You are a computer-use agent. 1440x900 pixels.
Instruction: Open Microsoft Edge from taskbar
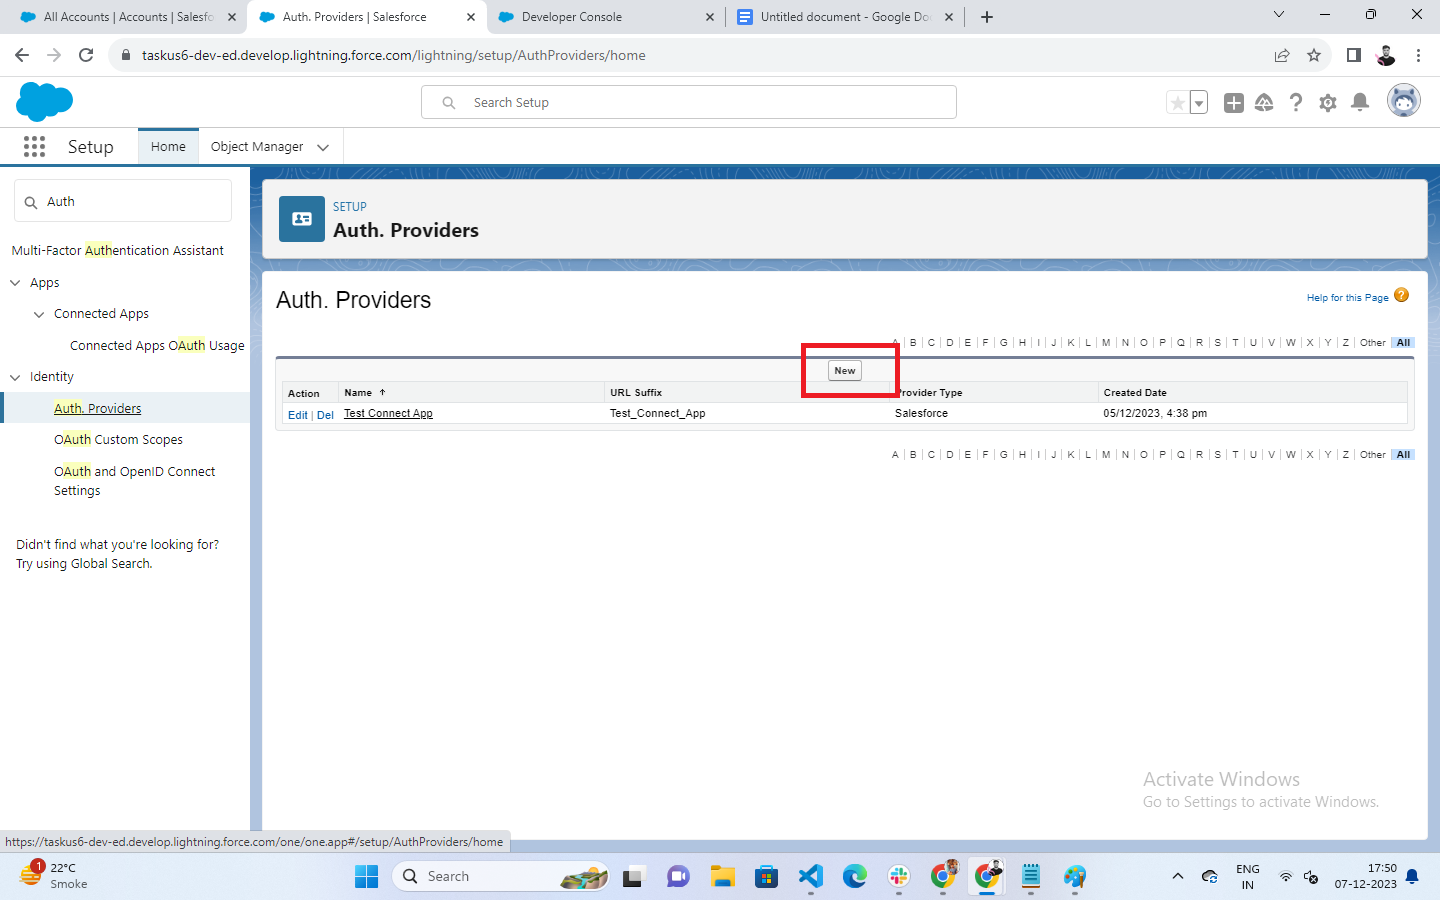[x=855, y=877]
